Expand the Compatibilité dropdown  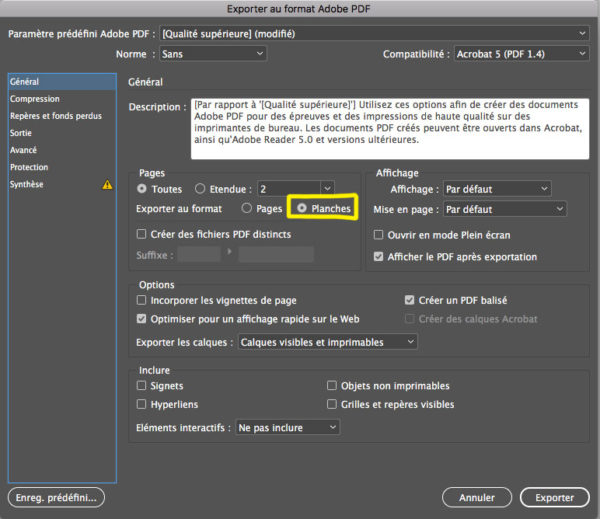pyautogui.click(x=520, y=54)
